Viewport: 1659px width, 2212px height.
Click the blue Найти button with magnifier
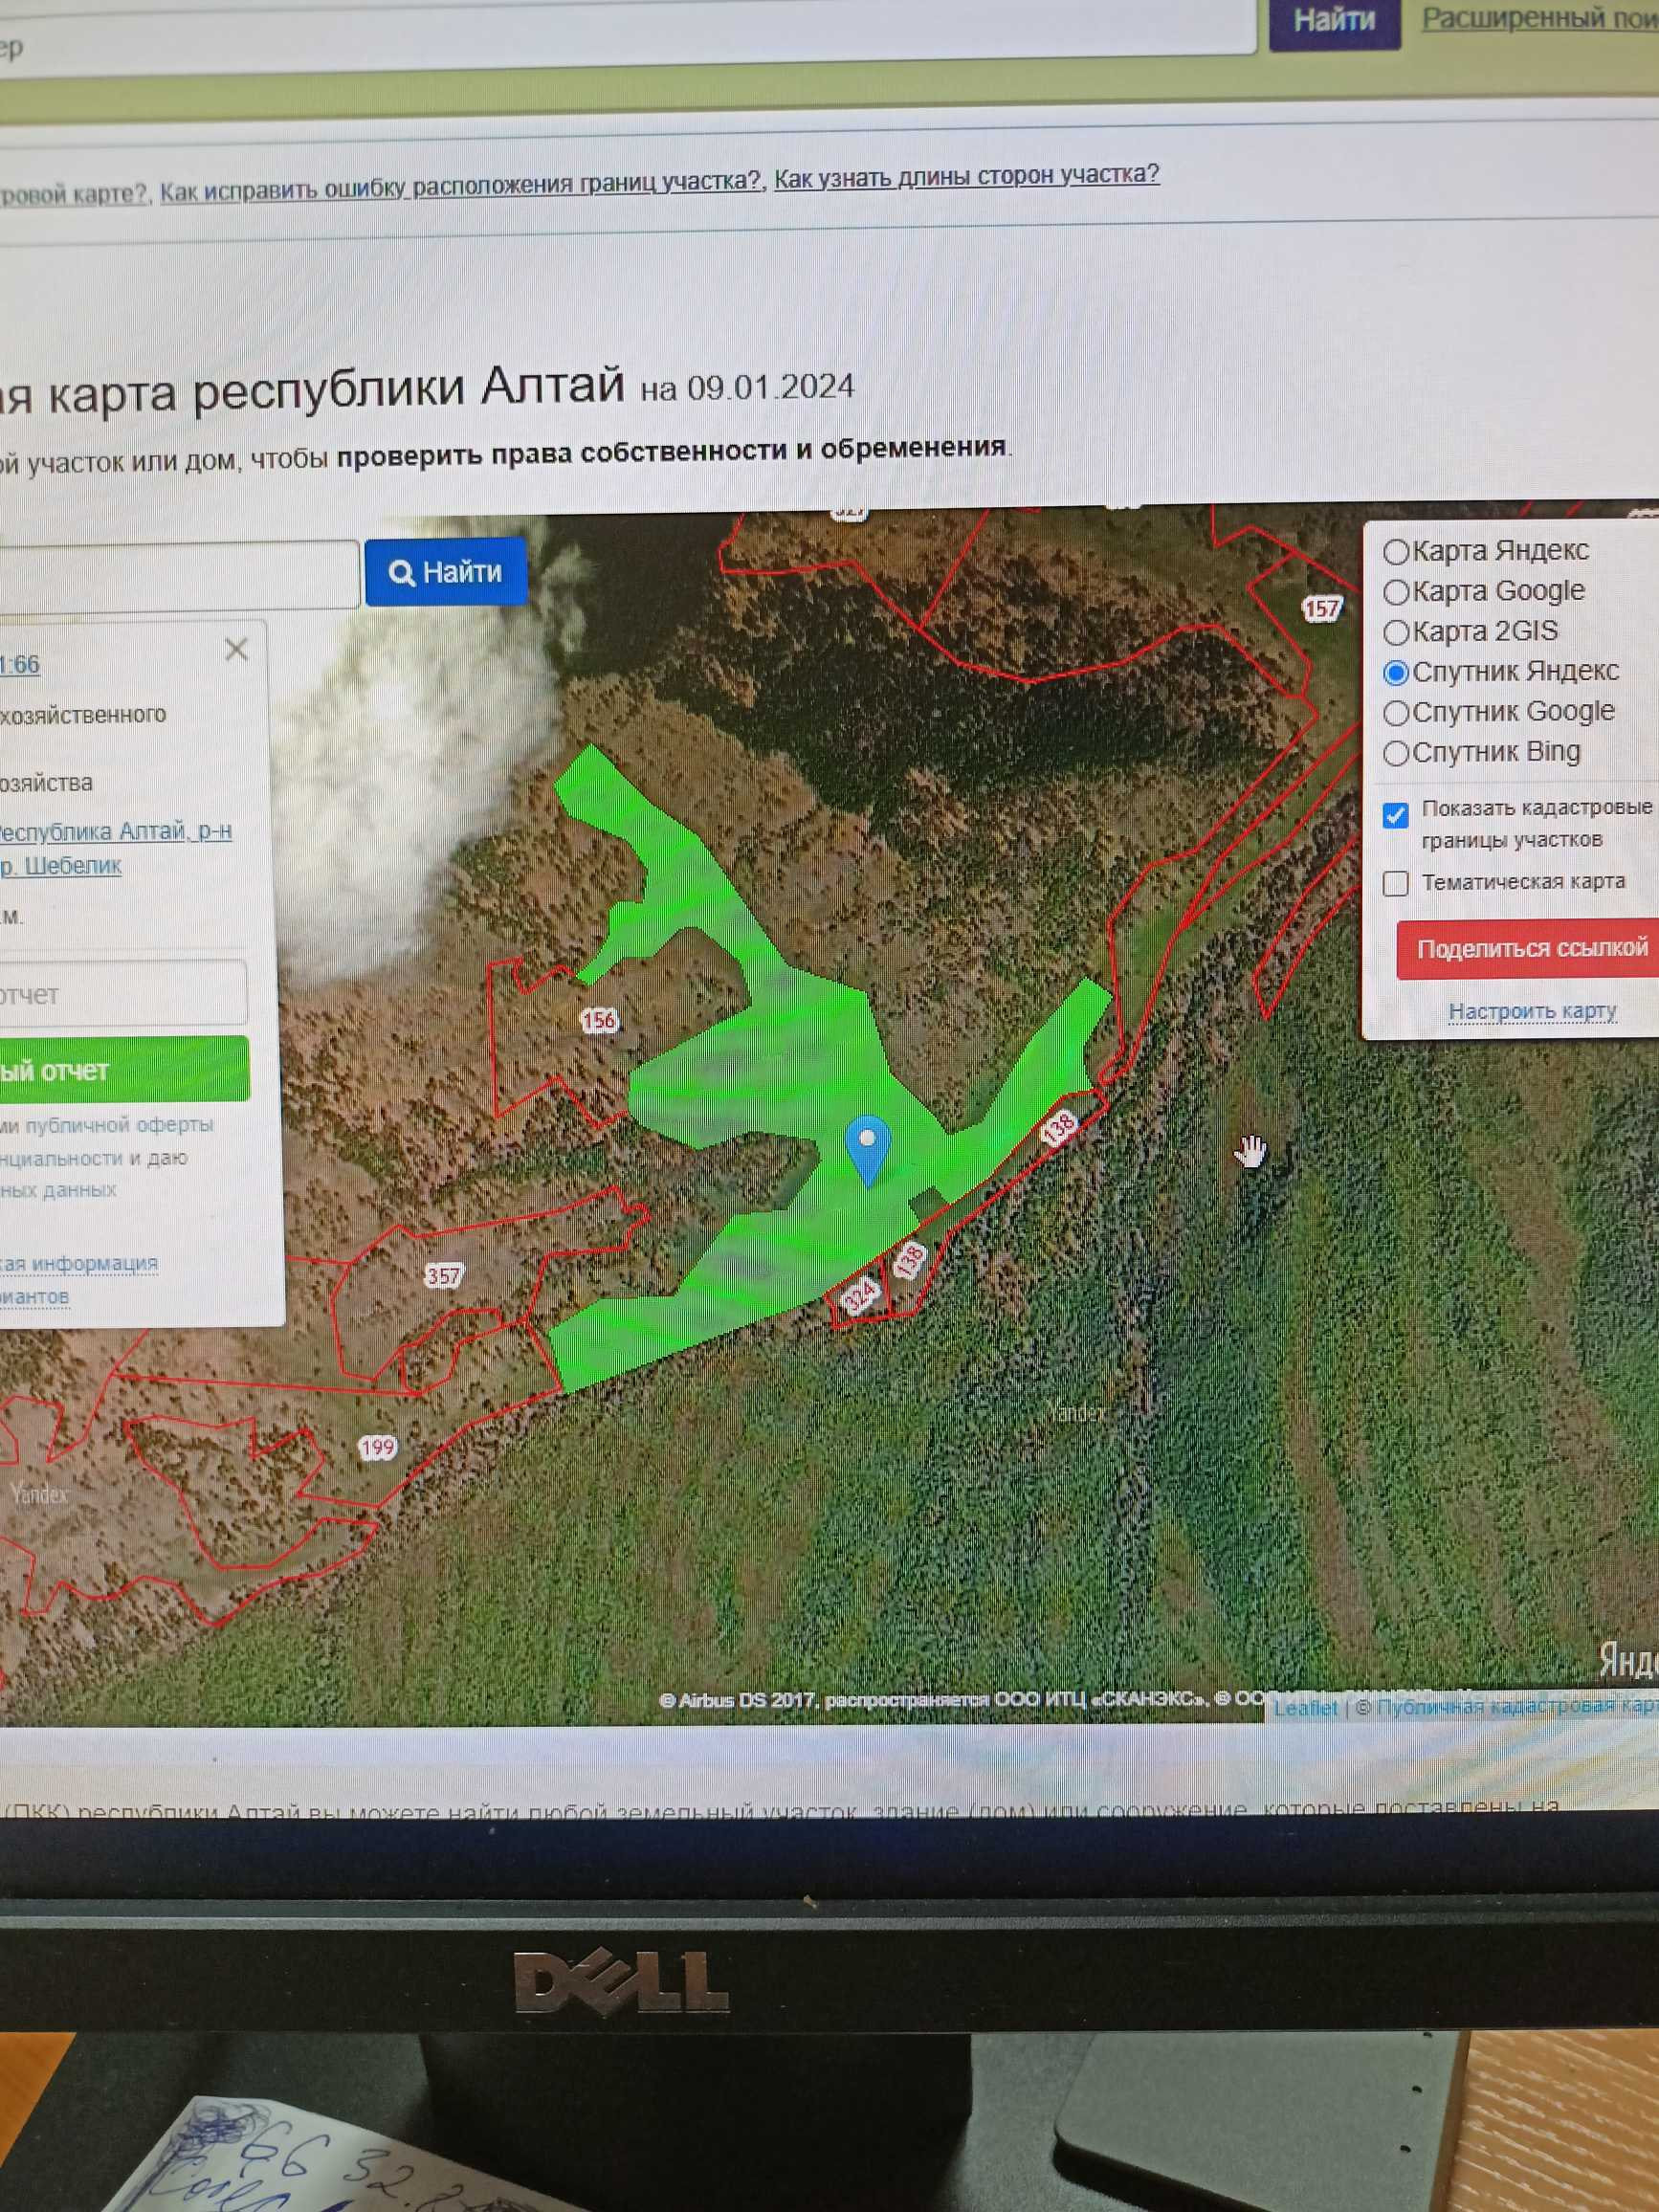(446, 572)
